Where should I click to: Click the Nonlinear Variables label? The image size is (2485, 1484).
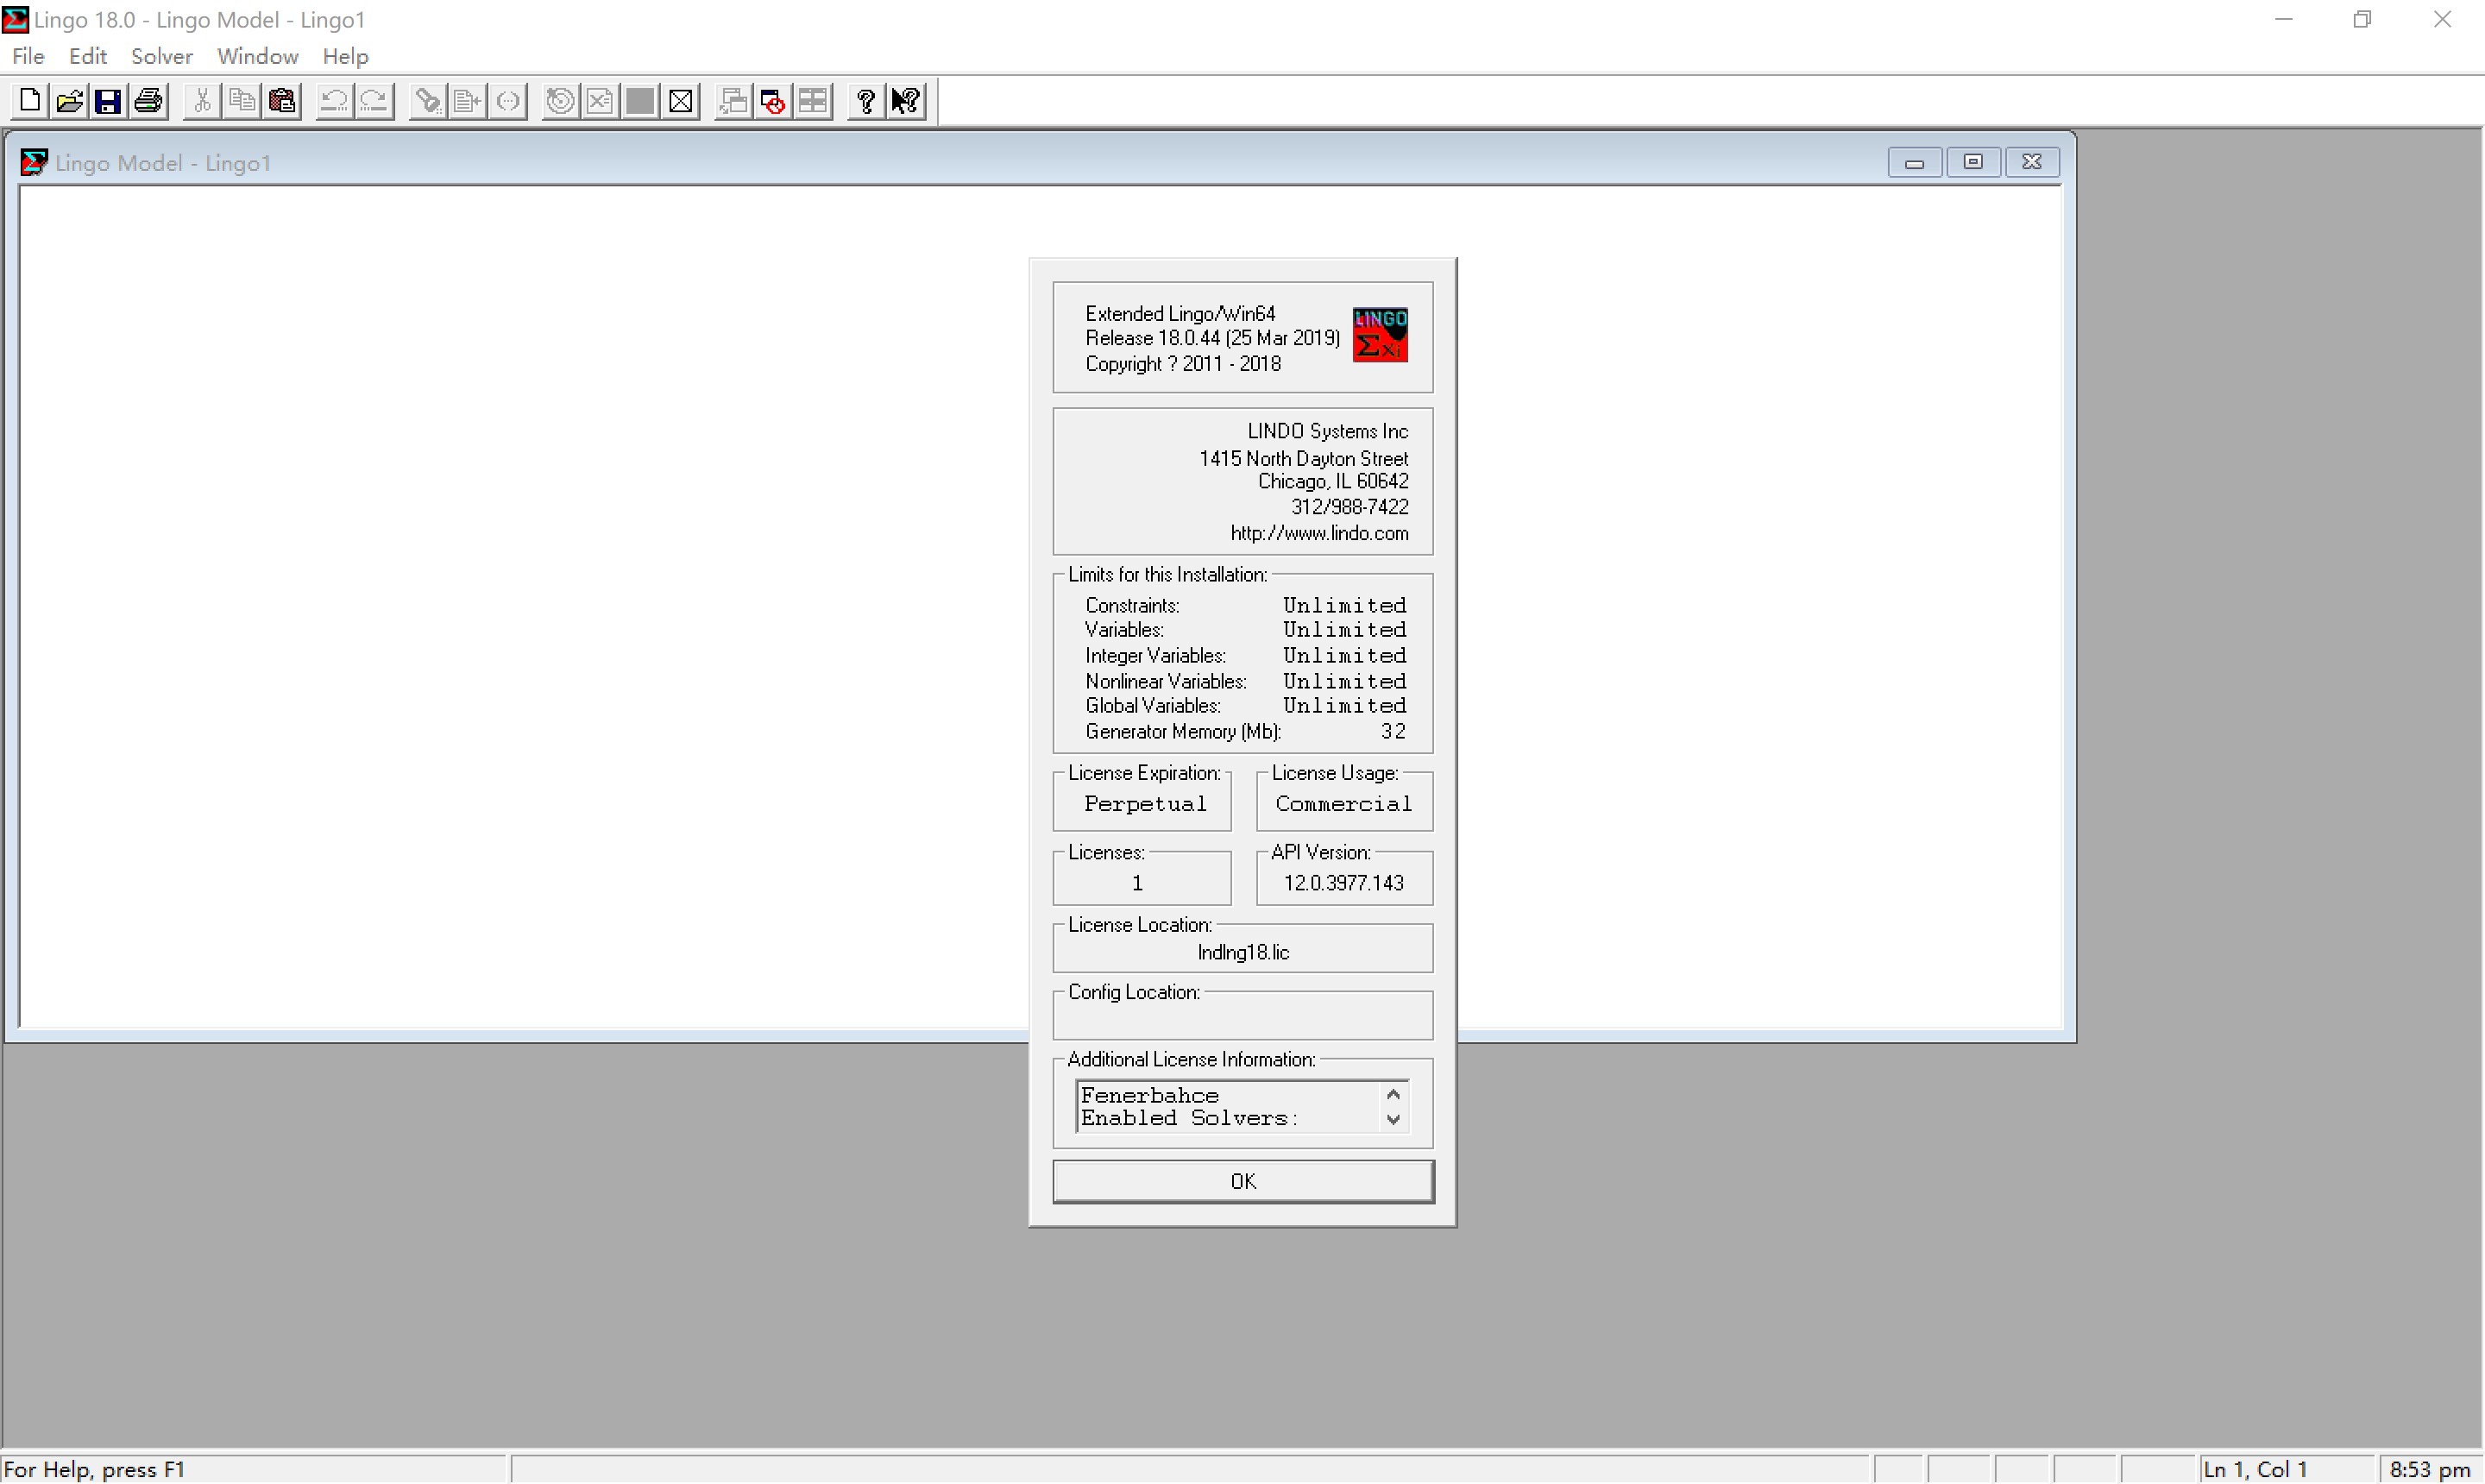coord(1166,682)
